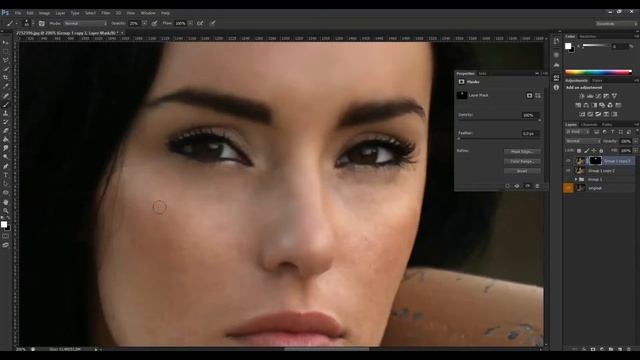640x360 pixels.
Task: Click the Color Range button
Action: click(x=522, y=162)
